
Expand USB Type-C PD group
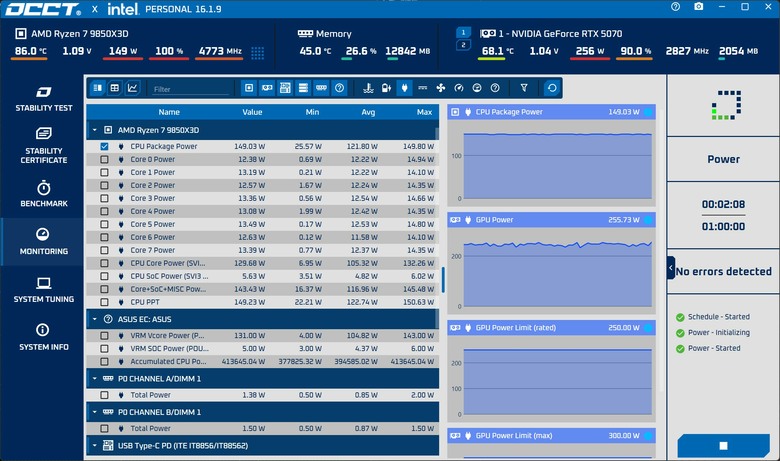(x=95, y=446)
